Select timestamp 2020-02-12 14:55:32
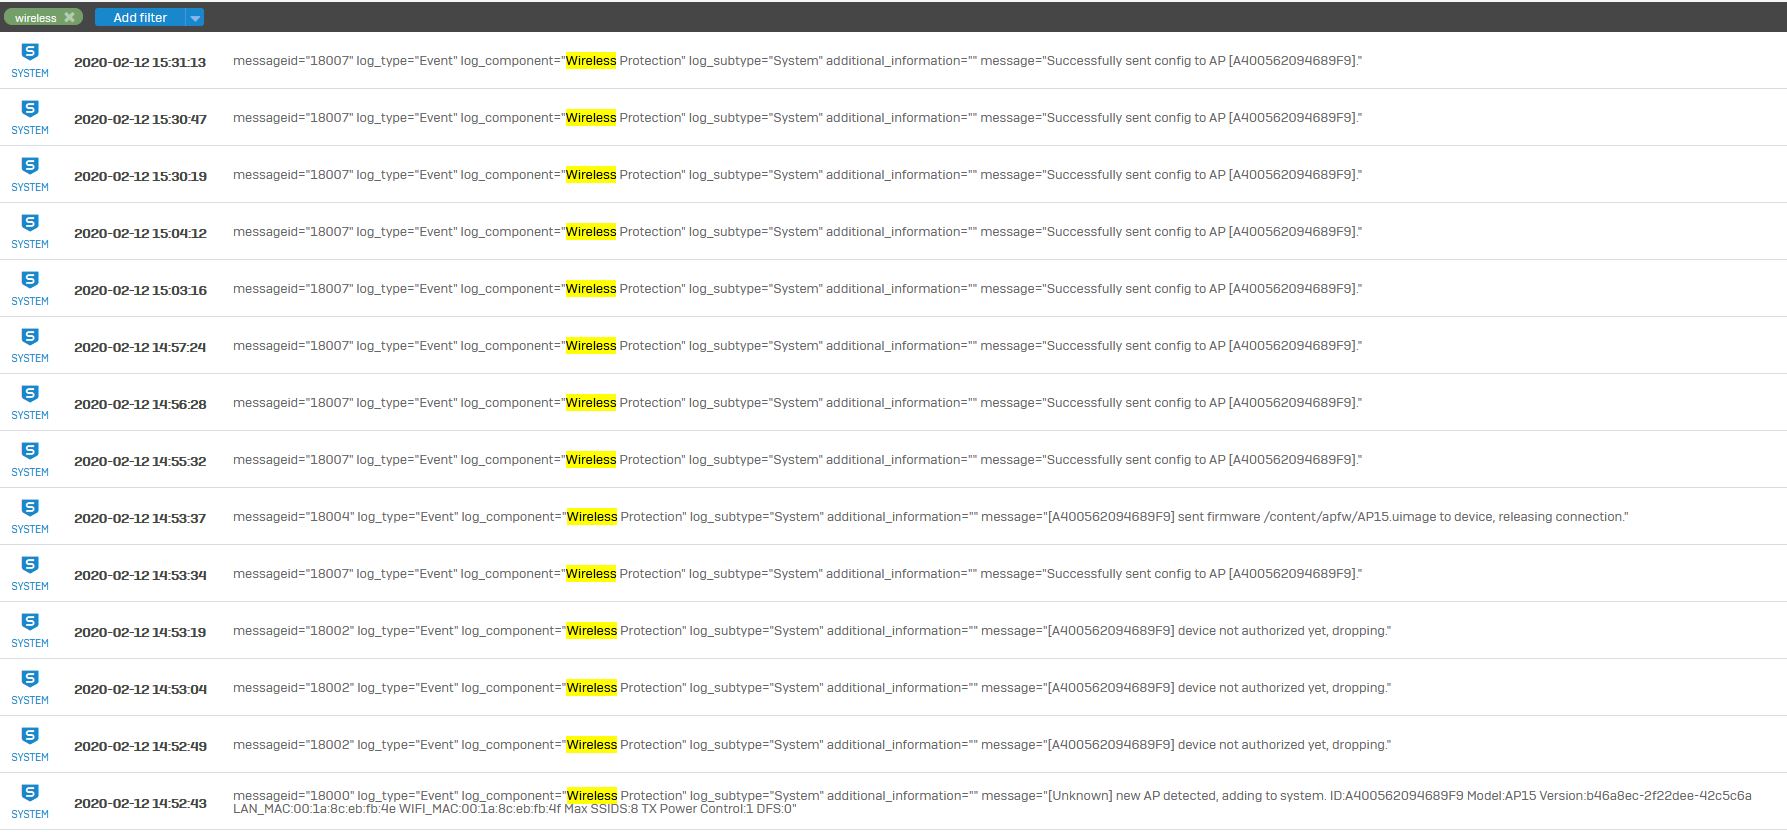Image resolution: width=1787 pixels, height=832 pixels. (x=140, y=461)
